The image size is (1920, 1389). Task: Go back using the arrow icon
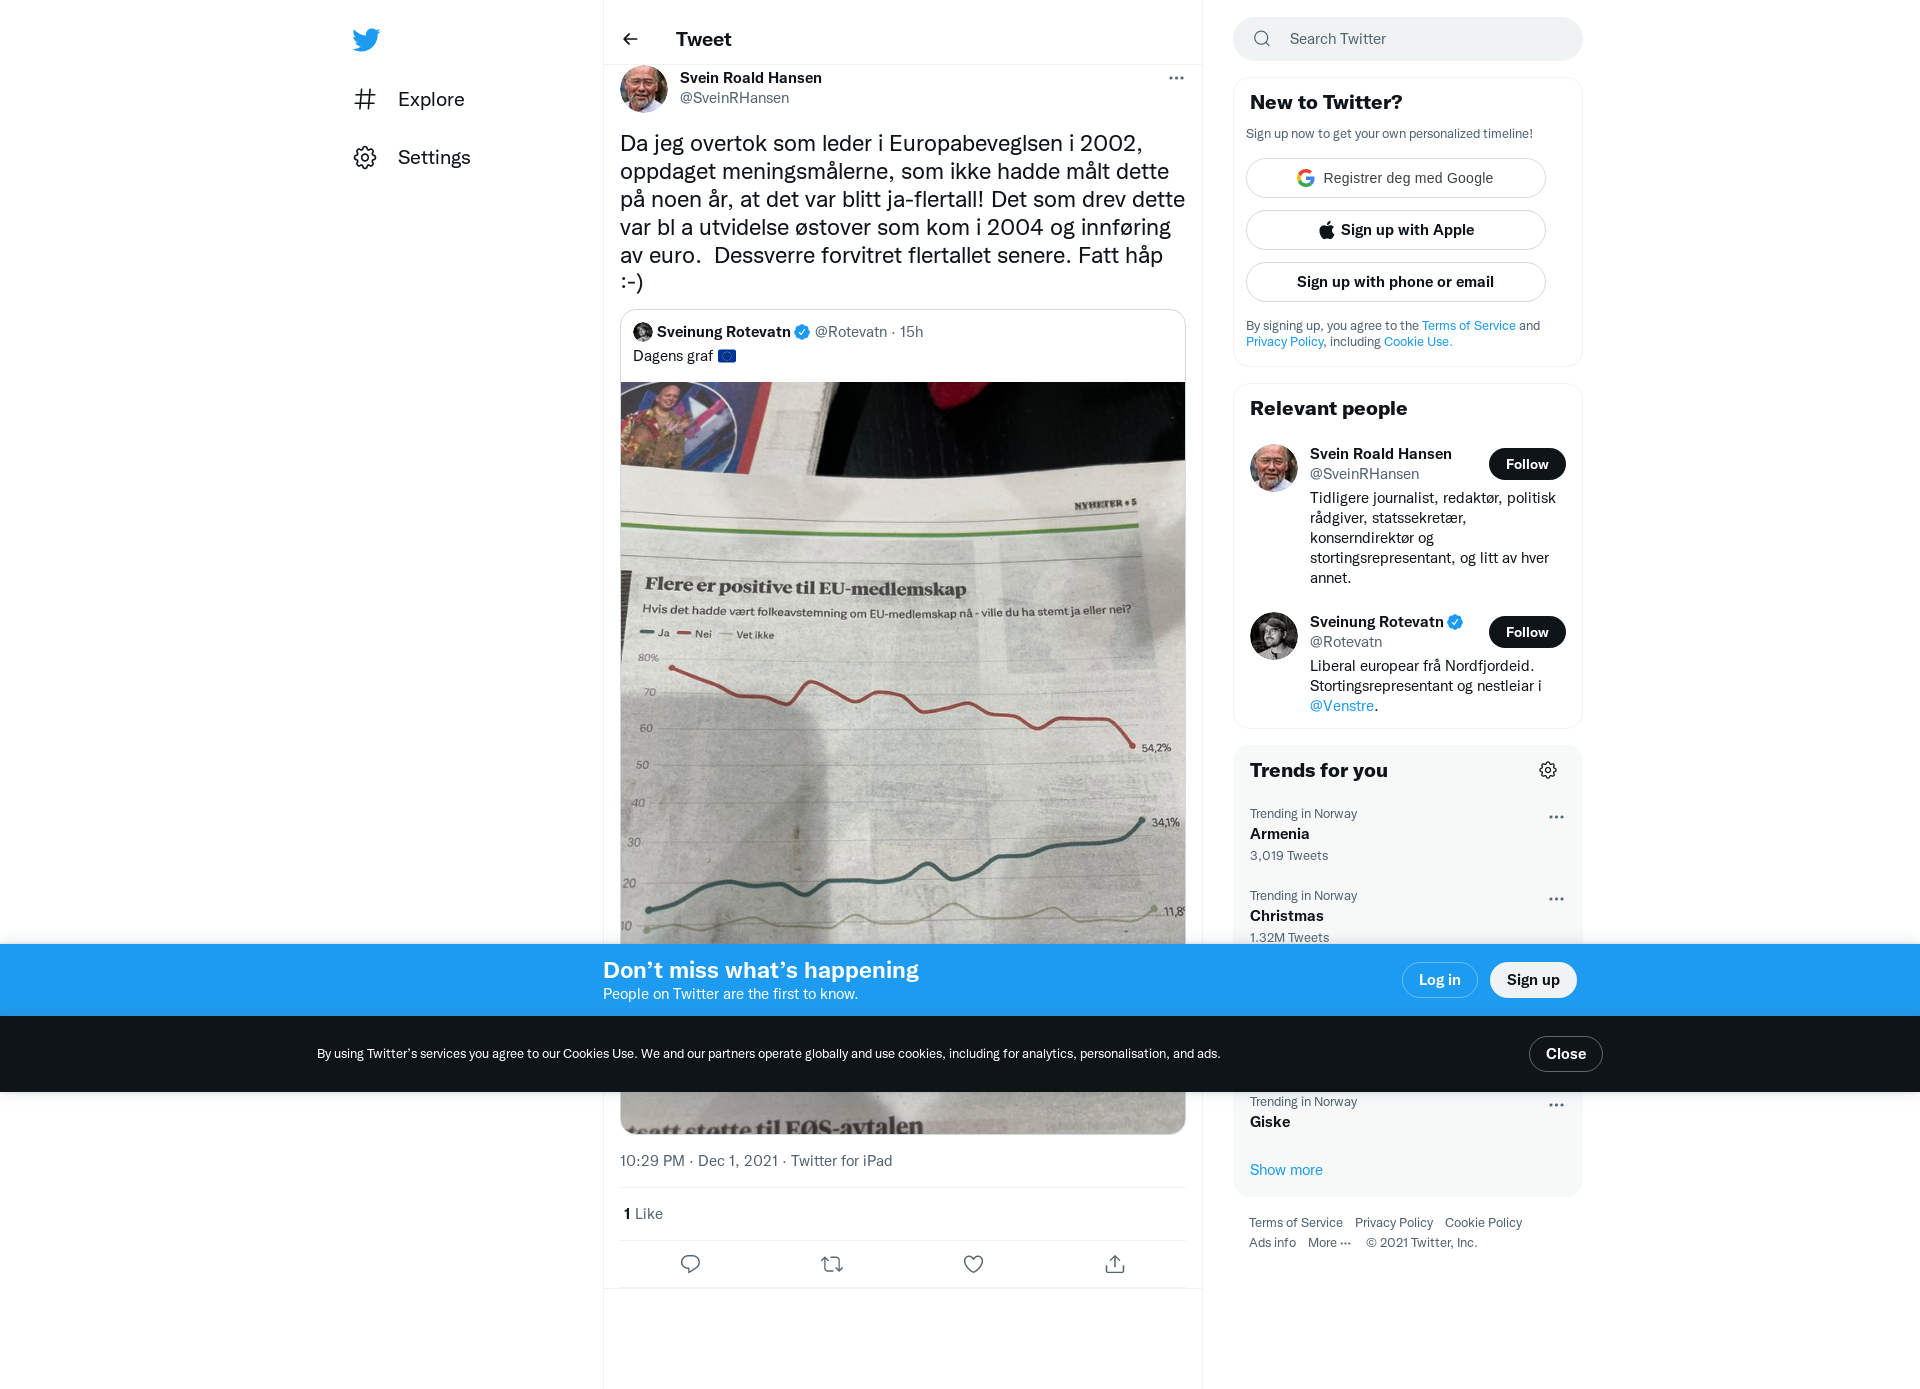click(630, 39)
